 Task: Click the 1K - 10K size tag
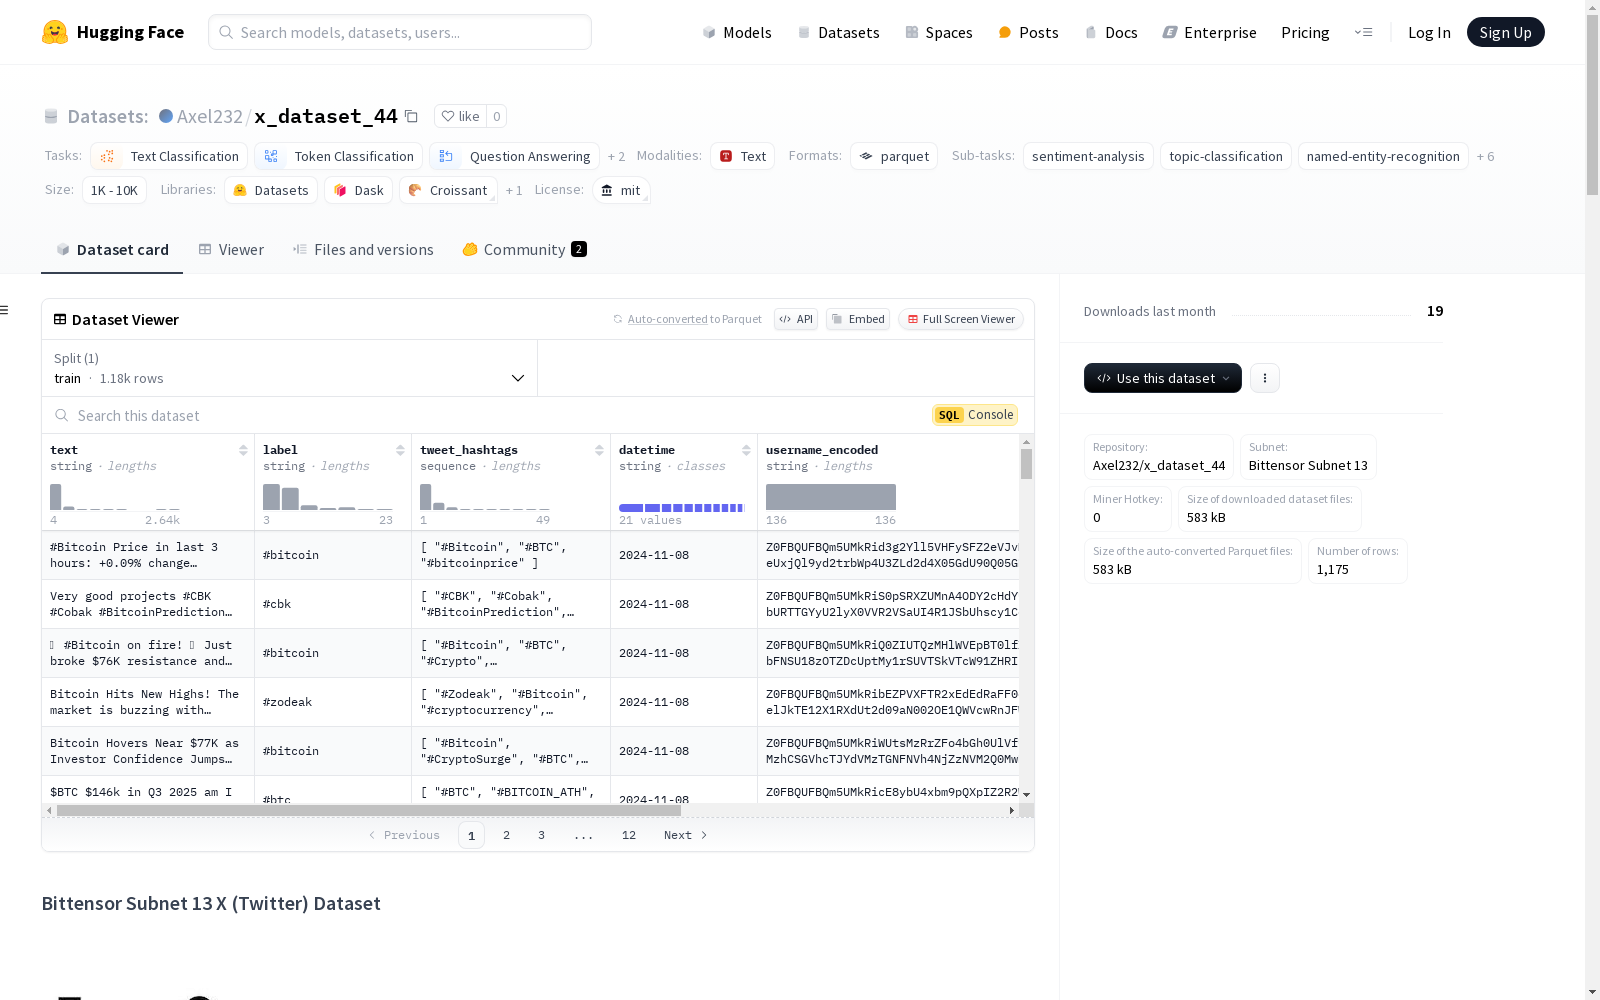(114, 190)
